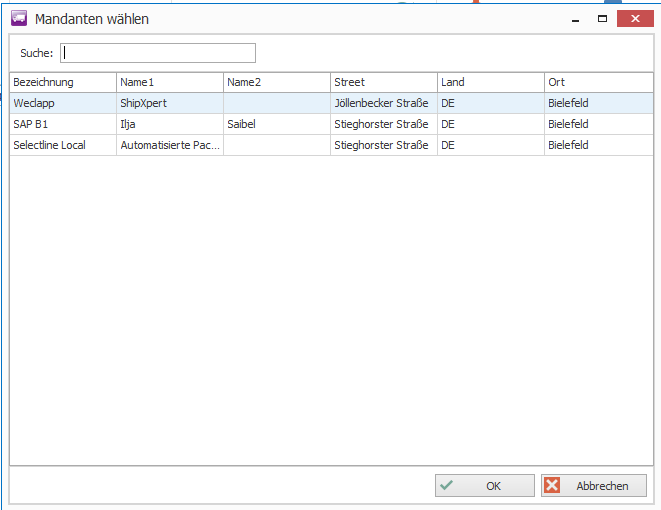The width and height of the screenshot is (661, 510).
Task: Click Stieghorster Straße in Selectline Local row
Action: pos(384,145)
